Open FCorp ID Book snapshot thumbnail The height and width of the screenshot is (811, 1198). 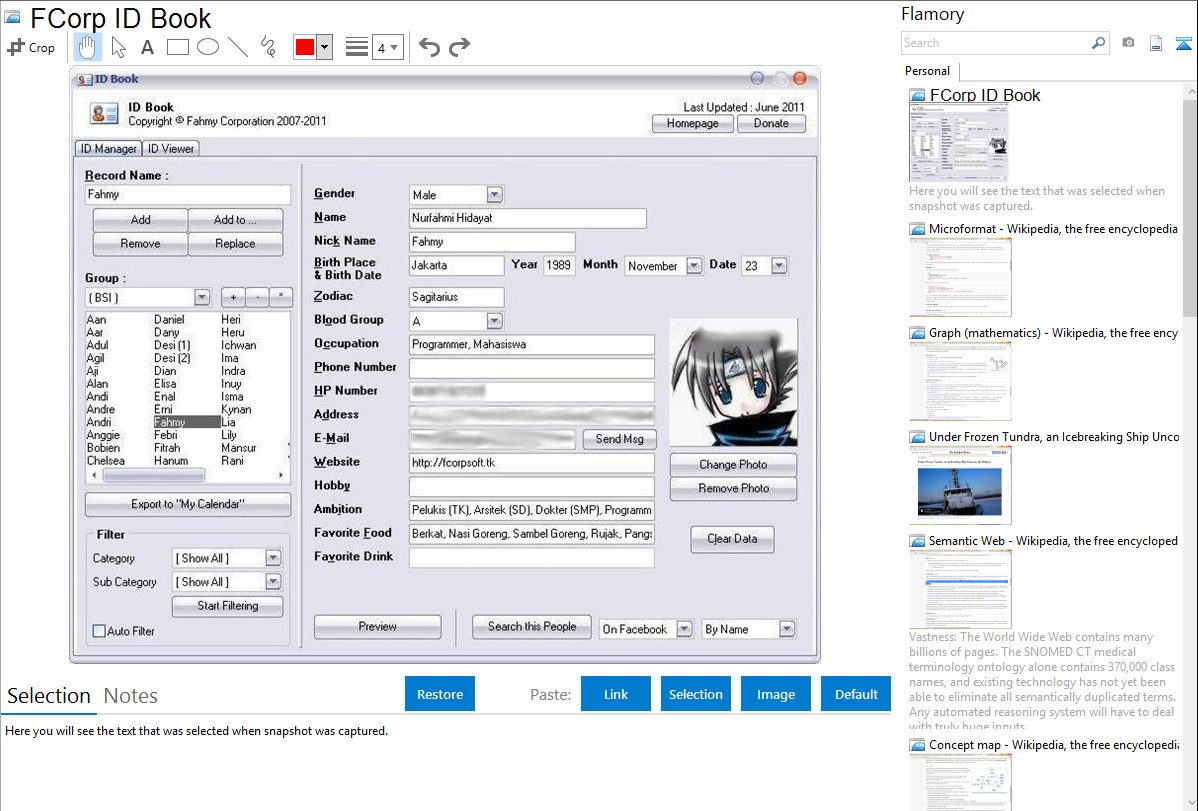(x=959, y=143)
